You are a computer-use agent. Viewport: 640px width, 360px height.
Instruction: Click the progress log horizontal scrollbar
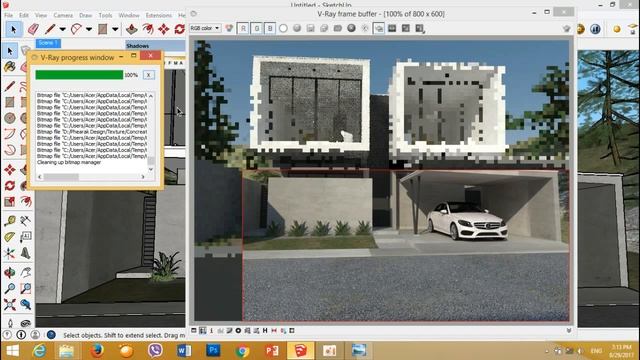(x=91, y=177)
